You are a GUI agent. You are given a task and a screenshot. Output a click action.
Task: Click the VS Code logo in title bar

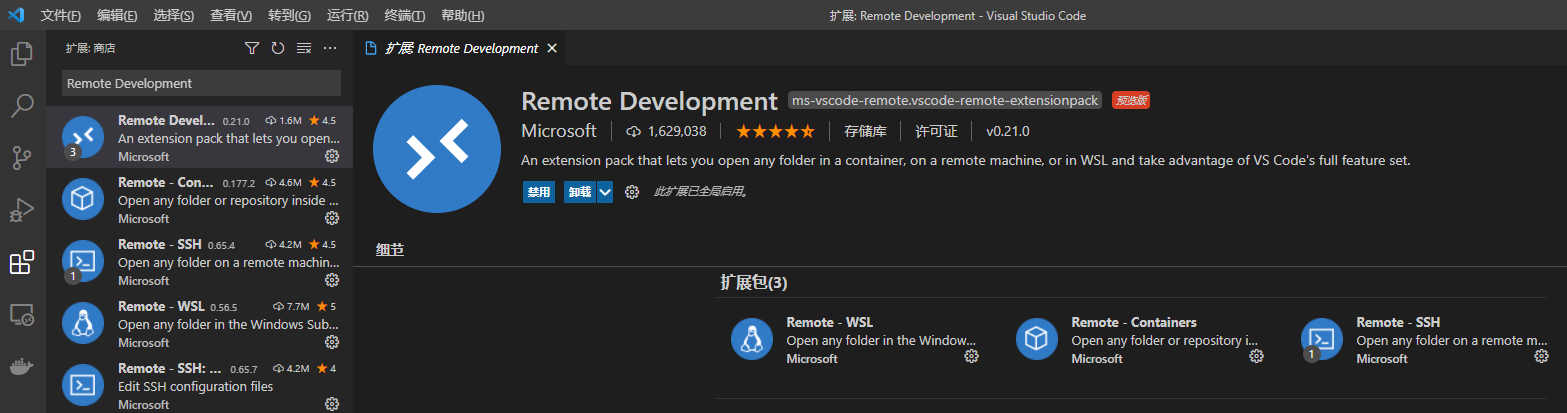pos(16,15)
